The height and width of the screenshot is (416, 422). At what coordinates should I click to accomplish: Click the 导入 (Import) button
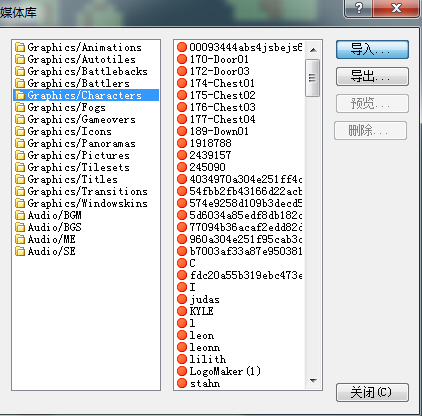click(372, 50)
